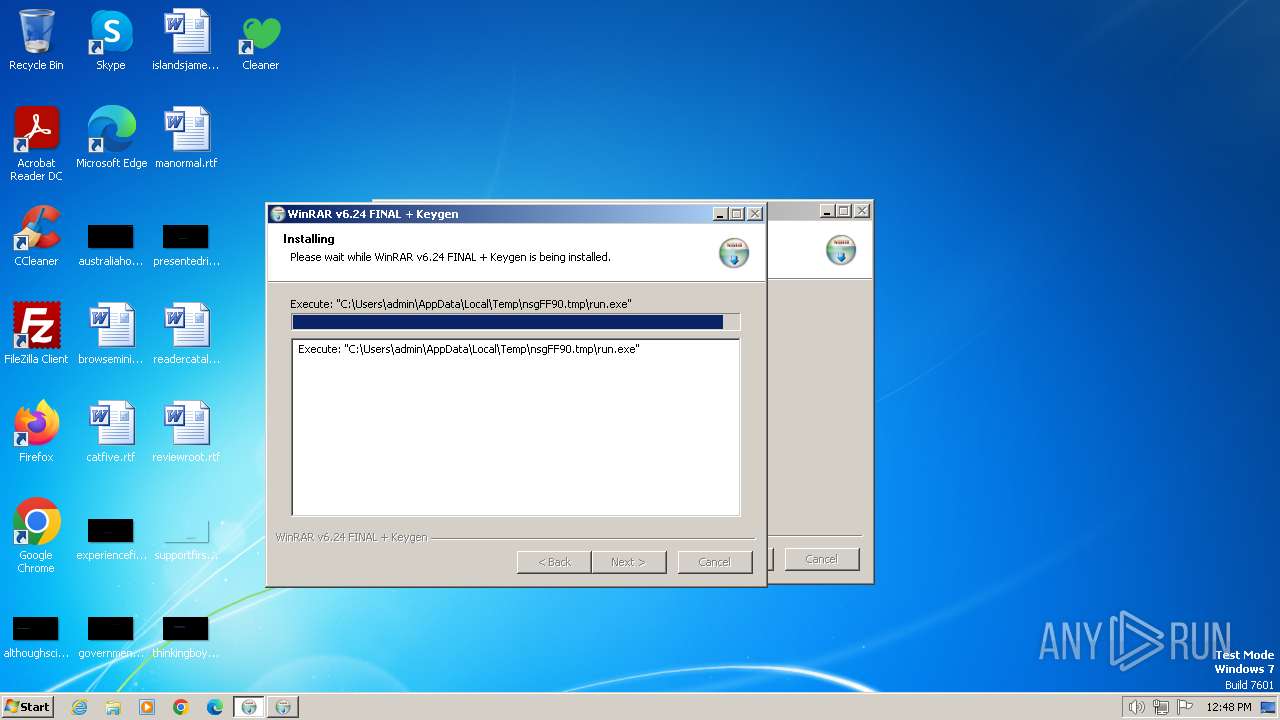This screenshot has height=720, width=1280.
Task: Open the Firefox desktop shortcut
Action: pyautogui.click(x=36, y=432)
